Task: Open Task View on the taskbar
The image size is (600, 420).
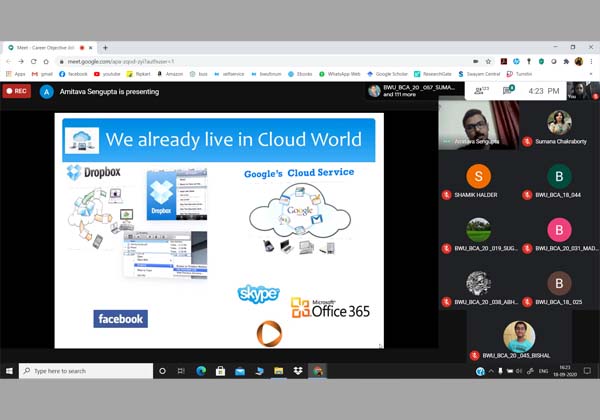Action: 181,371
